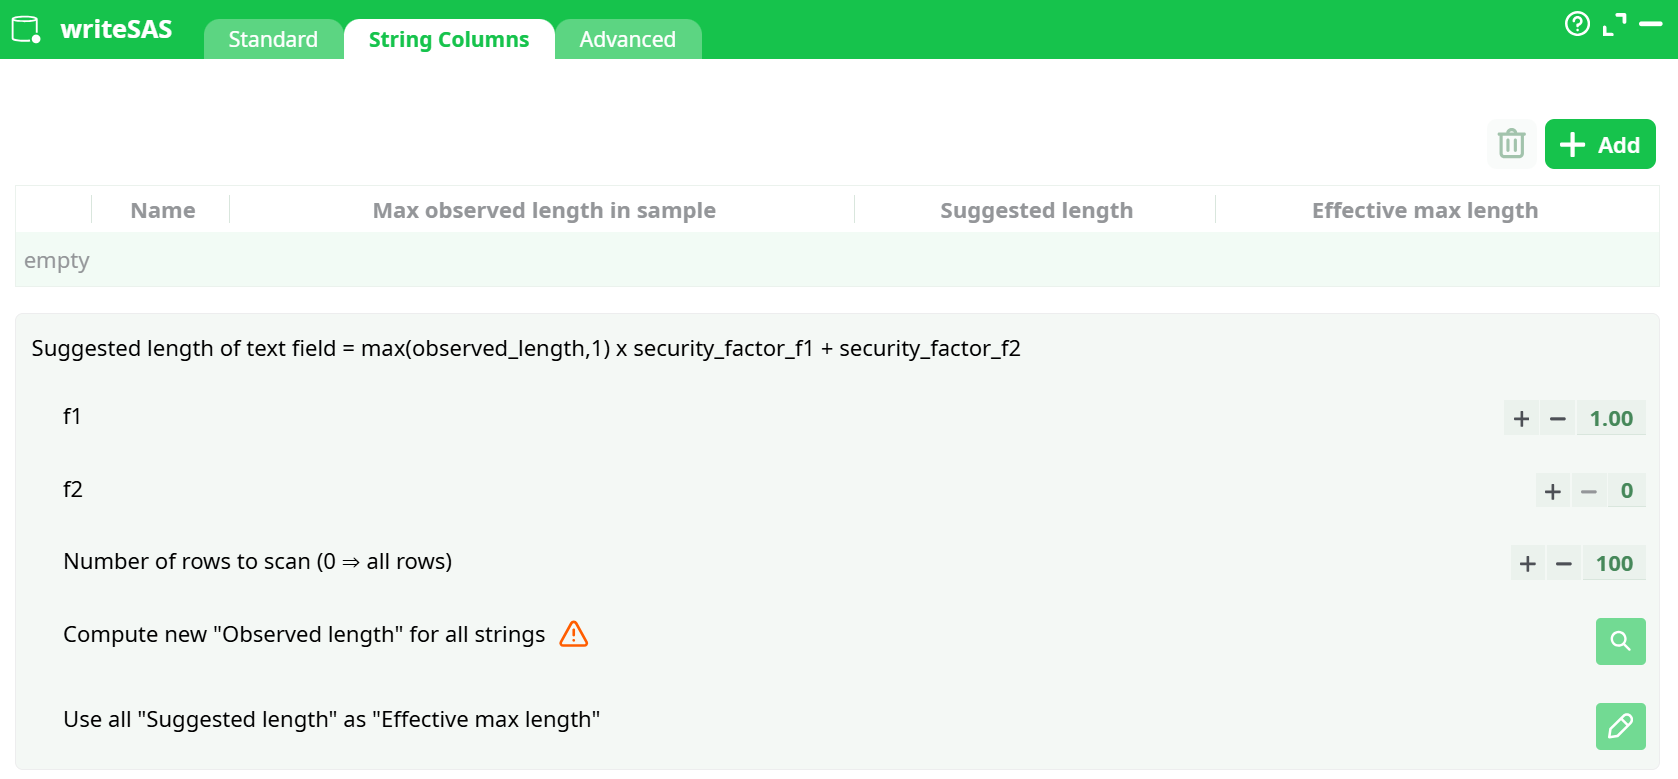
Task: Open the Advanced tab
Action: click(627, 39)
